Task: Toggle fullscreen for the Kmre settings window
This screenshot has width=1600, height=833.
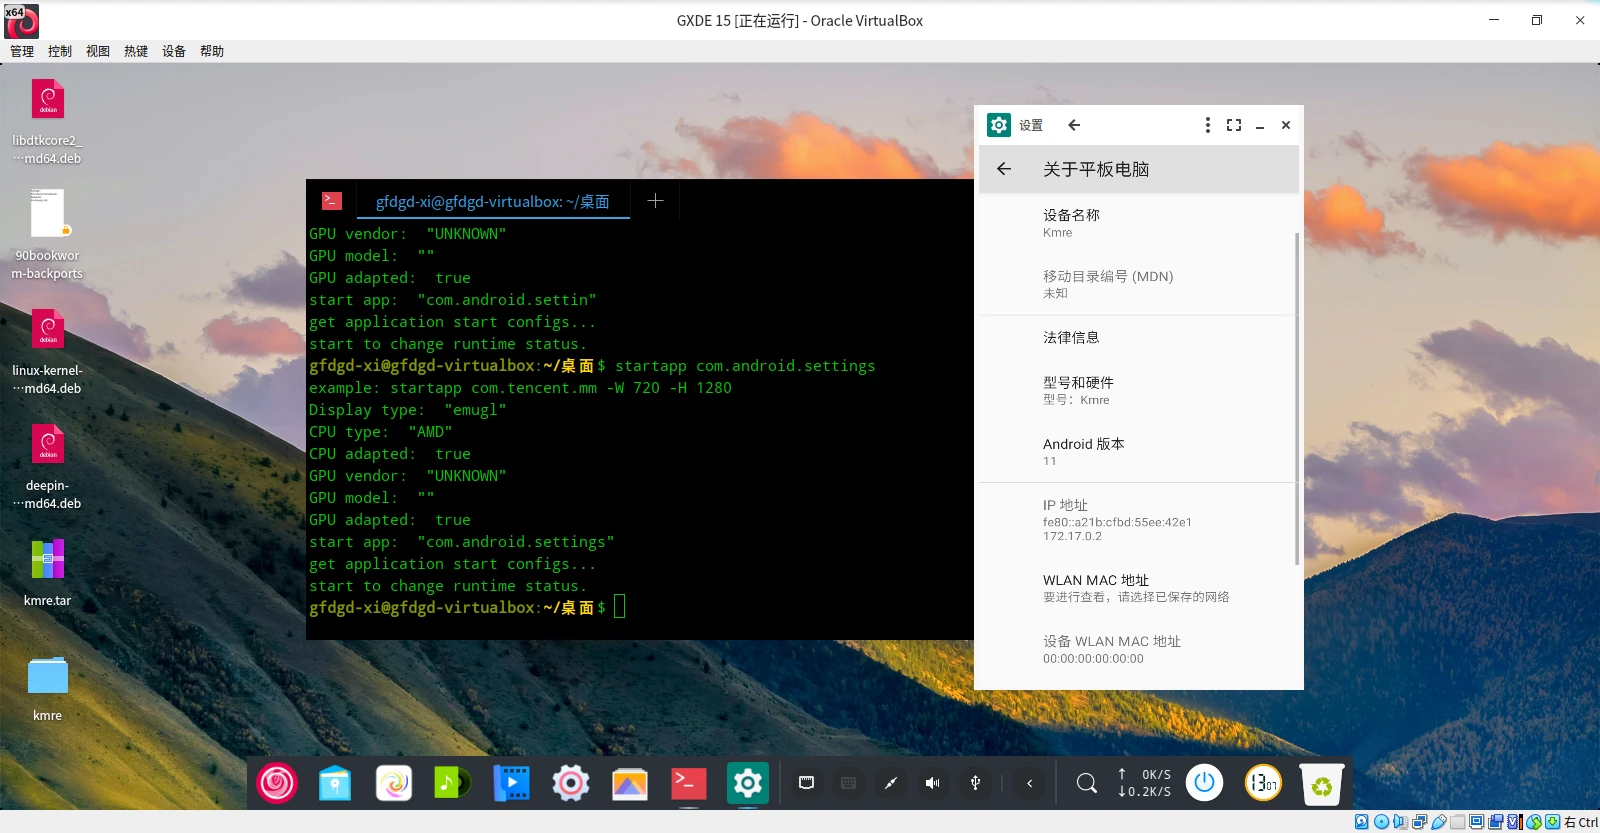Action: point(1234,125)
